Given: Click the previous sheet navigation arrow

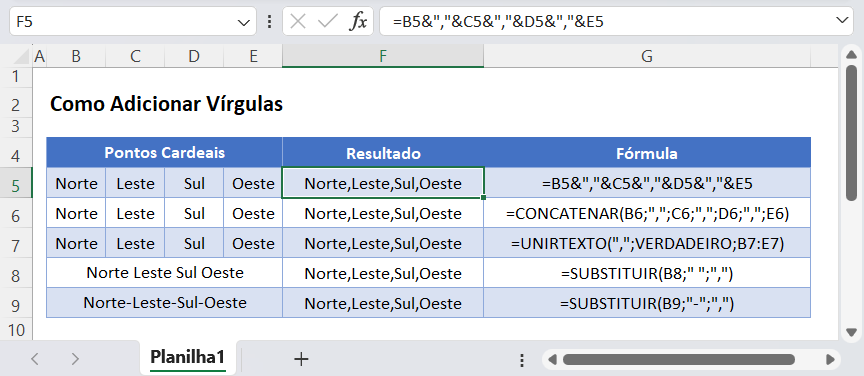Looking at the screenshot, I should 35,359.
